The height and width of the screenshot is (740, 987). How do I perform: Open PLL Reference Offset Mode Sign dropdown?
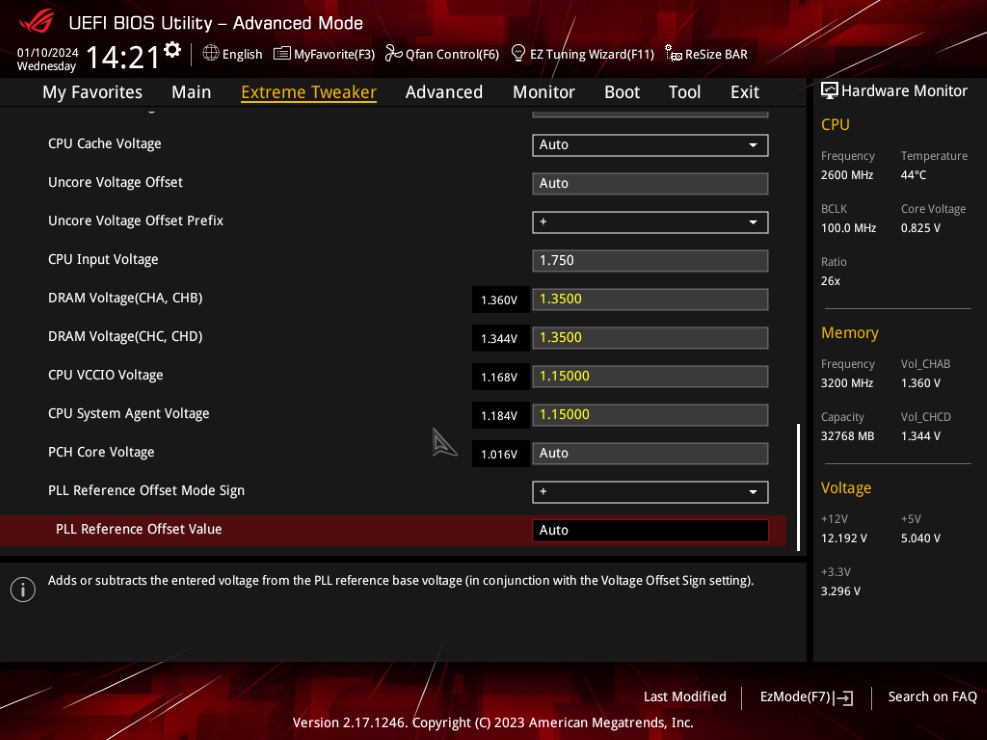[650, 492]
